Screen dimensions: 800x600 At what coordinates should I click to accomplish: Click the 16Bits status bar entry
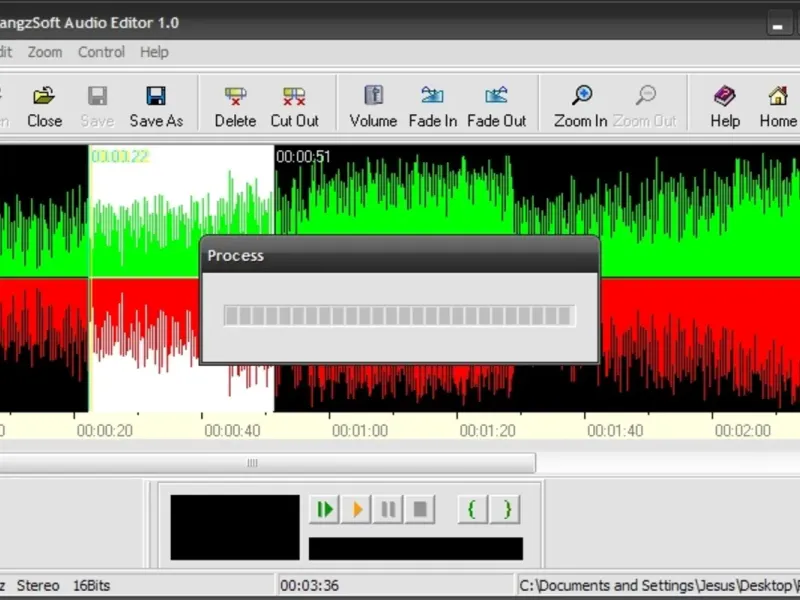point(91,585)
